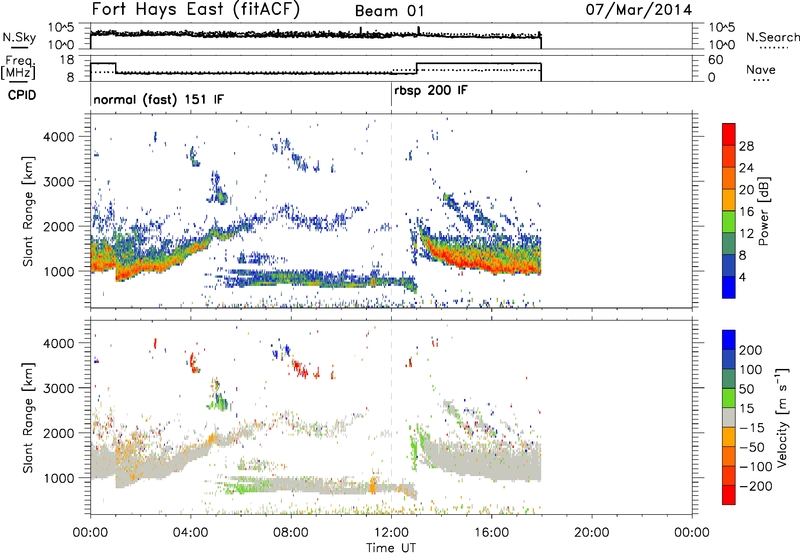Click the "3000" tick of the power panel

pyautogui.click(x=59, y=182)
